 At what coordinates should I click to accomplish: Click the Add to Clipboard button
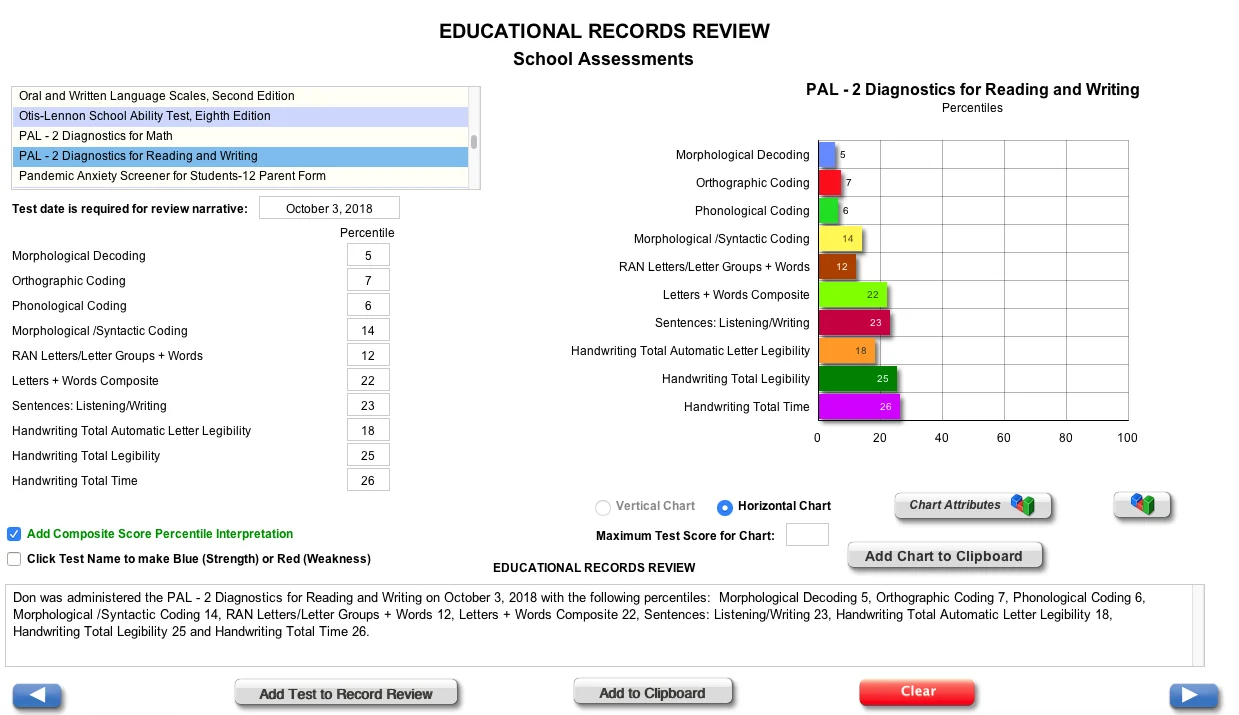pyautogui.click(x=653, y=692)
